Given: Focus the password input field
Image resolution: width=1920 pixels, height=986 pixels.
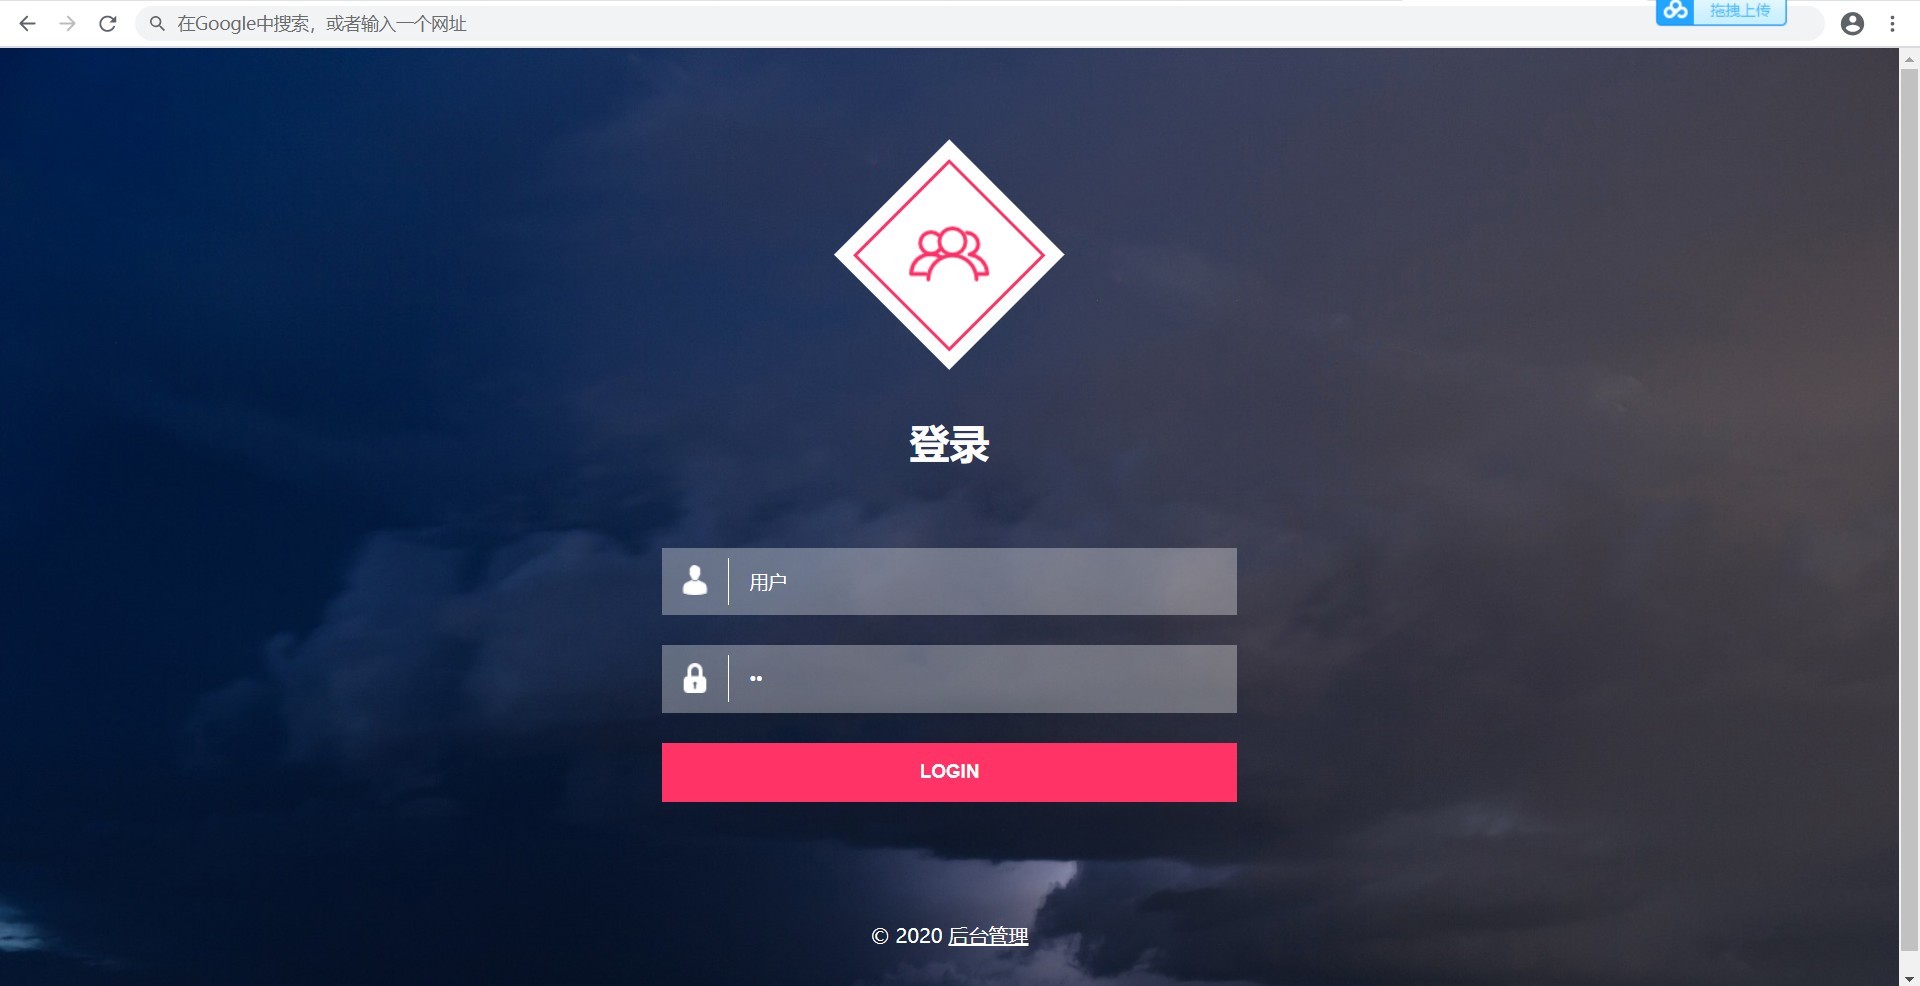Looking at the screenshot, I should pos(982,679).
